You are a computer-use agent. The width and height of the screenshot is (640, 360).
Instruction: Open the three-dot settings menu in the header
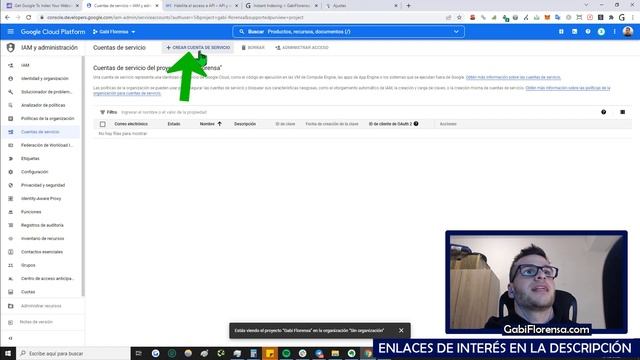coord(614,31)
